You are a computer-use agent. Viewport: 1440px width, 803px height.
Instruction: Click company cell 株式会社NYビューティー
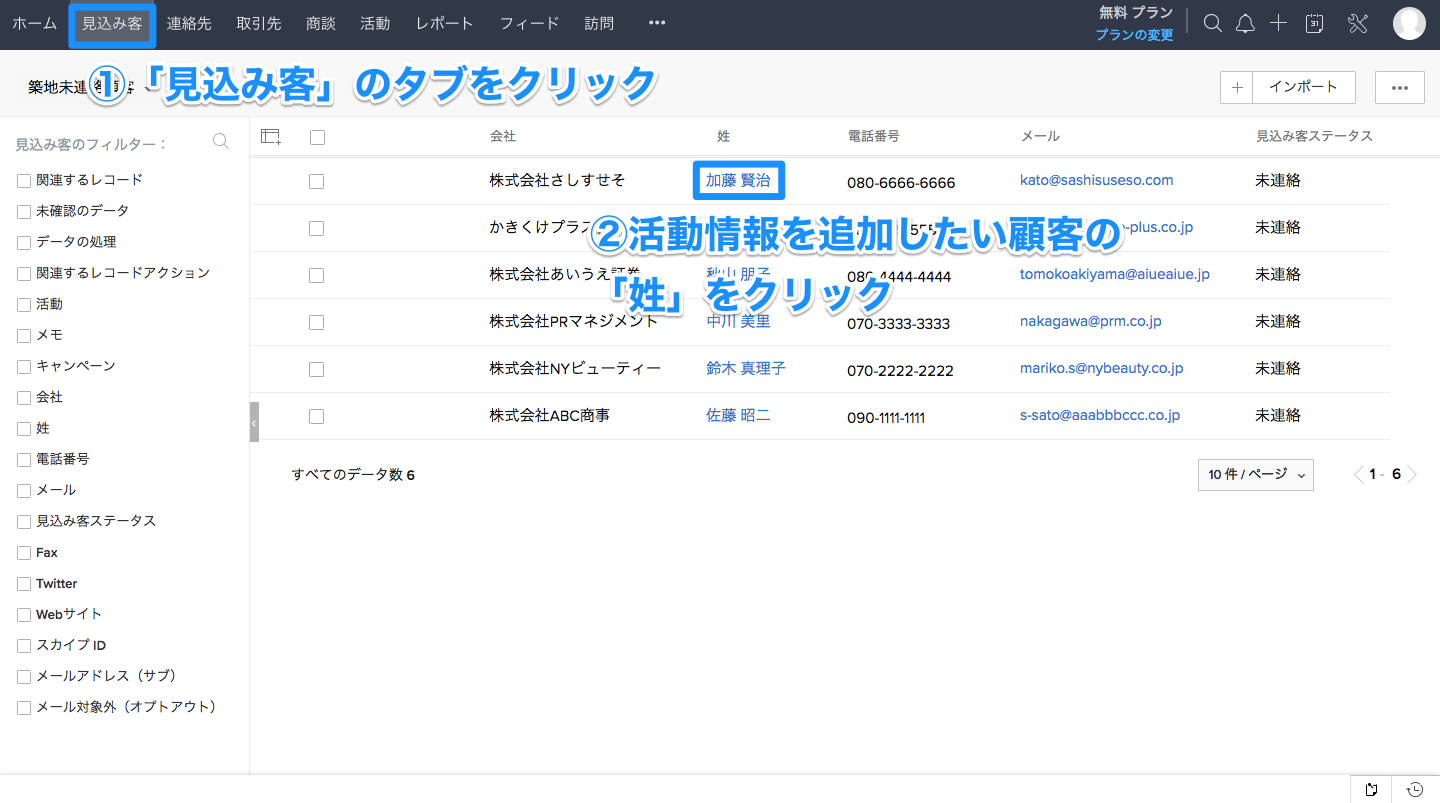pos(575,368)
